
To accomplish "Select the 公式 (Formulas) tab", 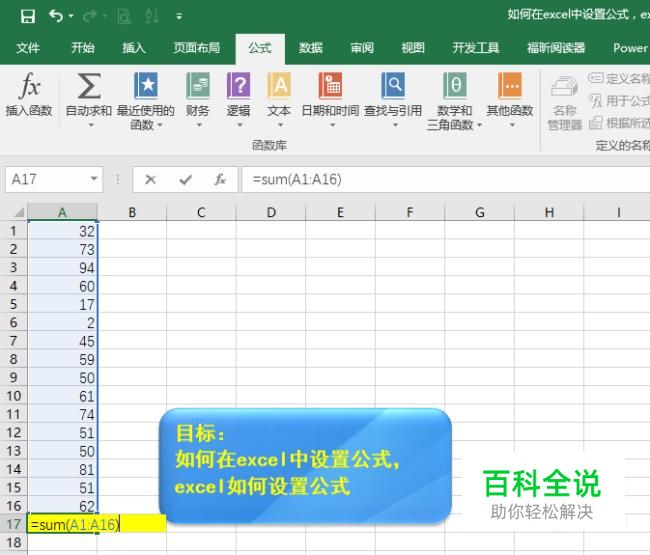I will coord(260,48).
